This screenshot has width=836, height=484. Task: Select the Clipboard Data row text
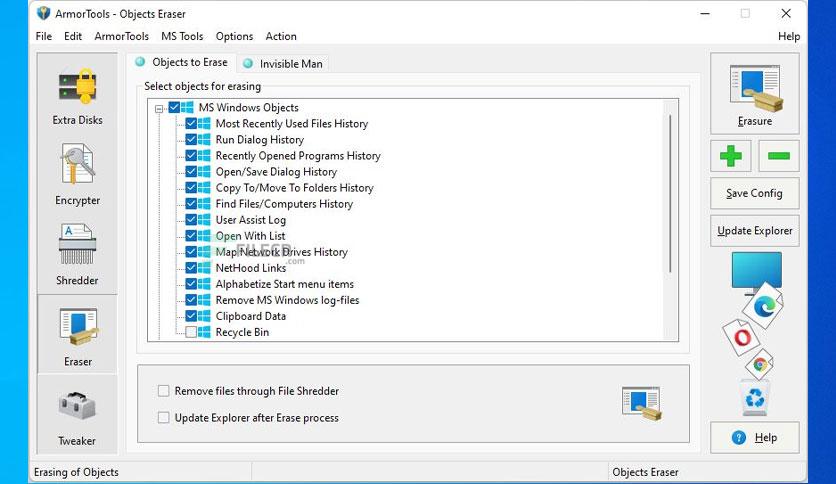click(251, 316)
